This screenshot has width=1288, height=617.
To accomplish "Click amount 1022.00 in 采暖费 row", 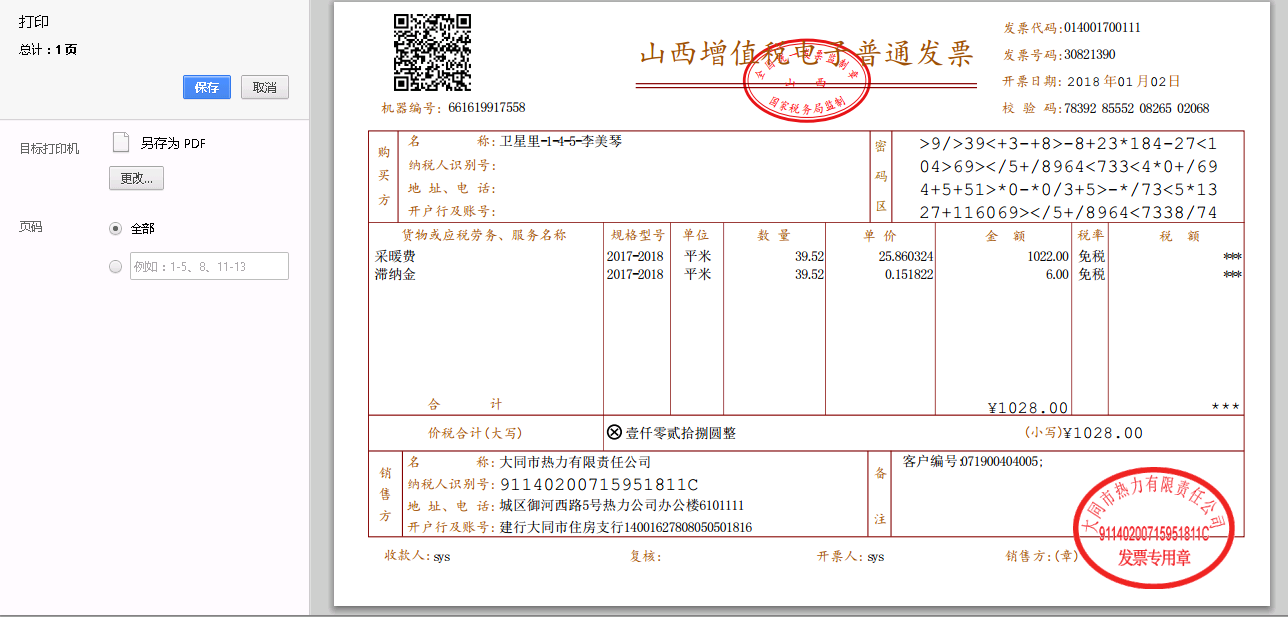I will 1048,257.
